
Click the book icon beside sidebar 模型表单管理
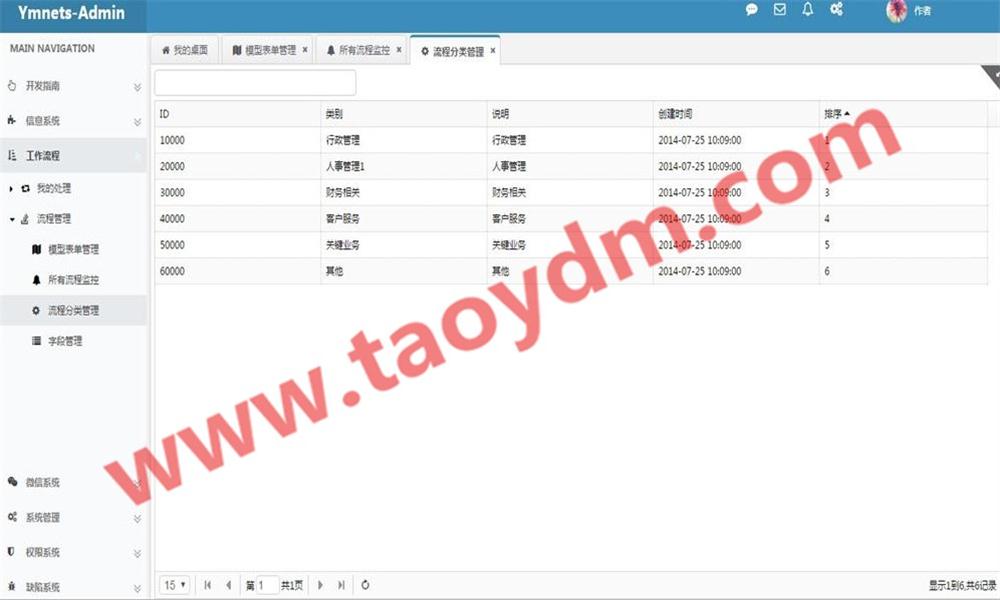(36, 249)
